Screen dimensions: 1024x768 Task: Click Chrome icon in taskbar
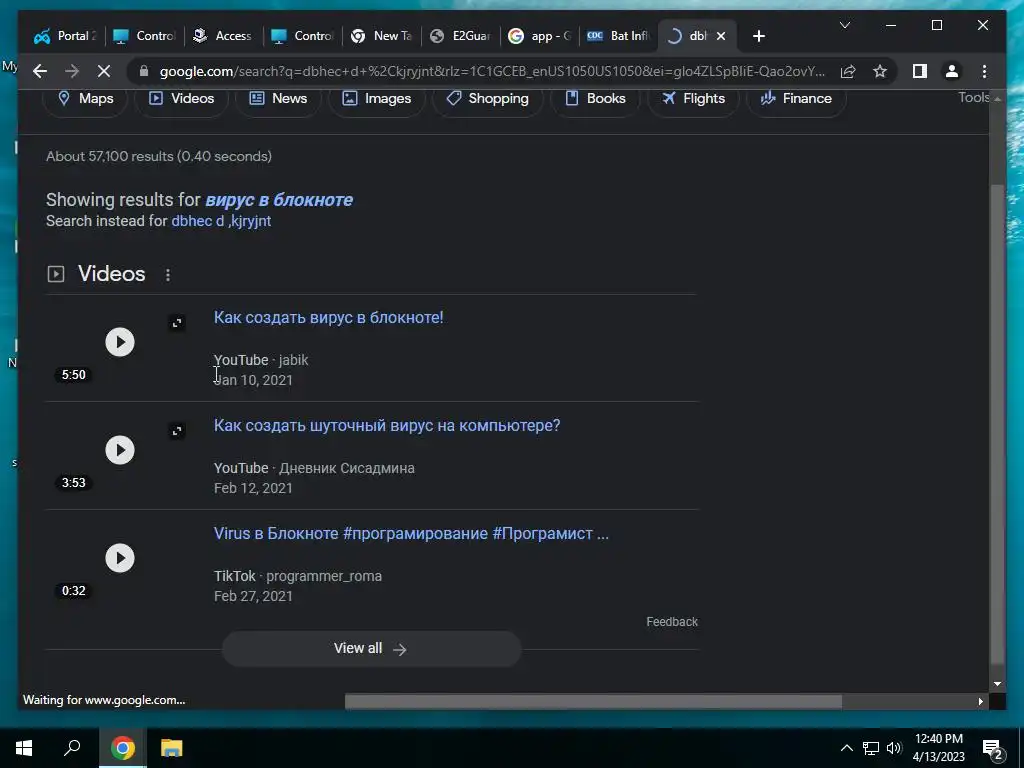[x=122, y=748]
